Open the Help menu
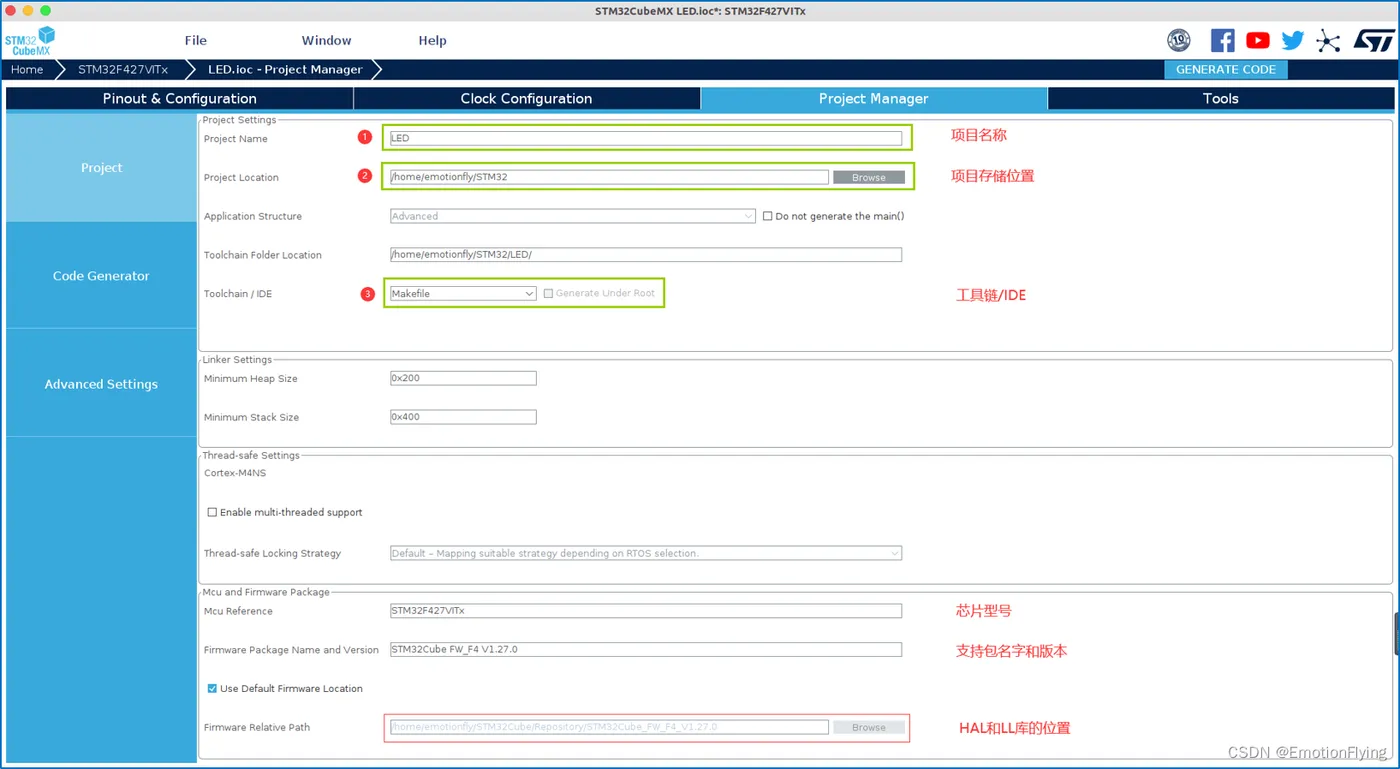This screenshot has height=769, width=1400. click(x=433, y=41)
